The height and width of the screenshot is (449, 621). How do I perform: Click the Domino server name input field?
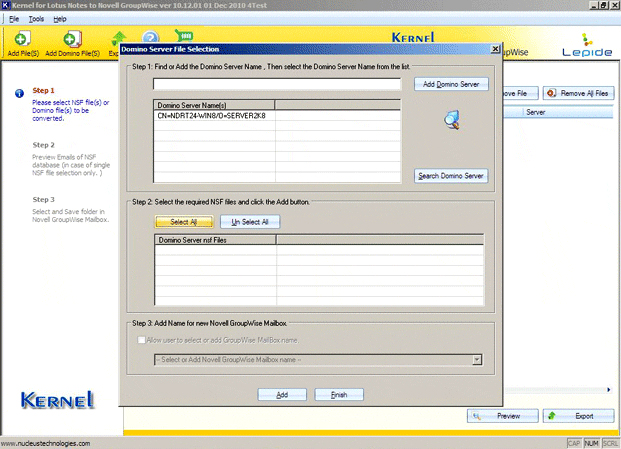(x=277, y=84)
